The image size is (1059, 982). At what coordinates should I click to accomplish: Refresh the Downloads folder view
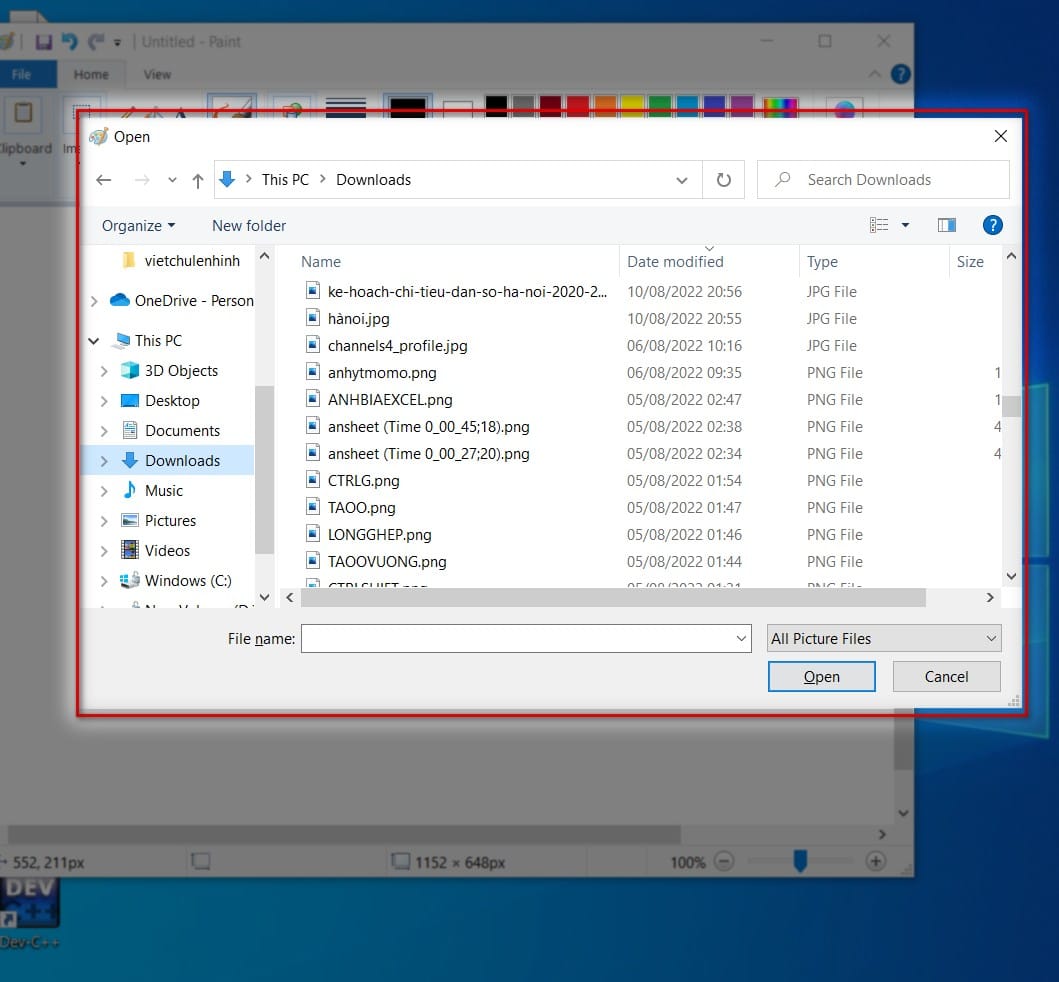pos(724,179)
